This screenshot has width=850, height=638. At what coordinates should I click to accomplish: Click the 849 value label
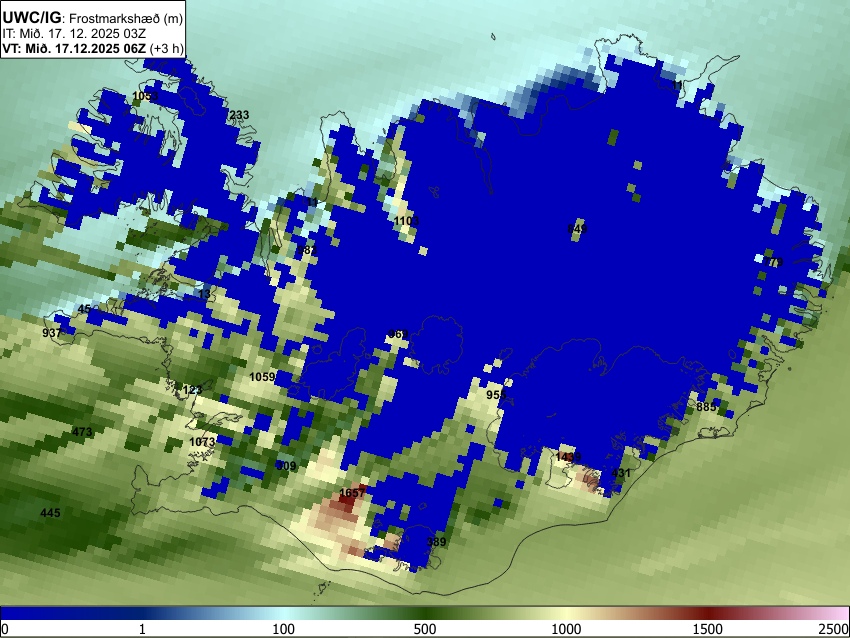coord(577,229)
